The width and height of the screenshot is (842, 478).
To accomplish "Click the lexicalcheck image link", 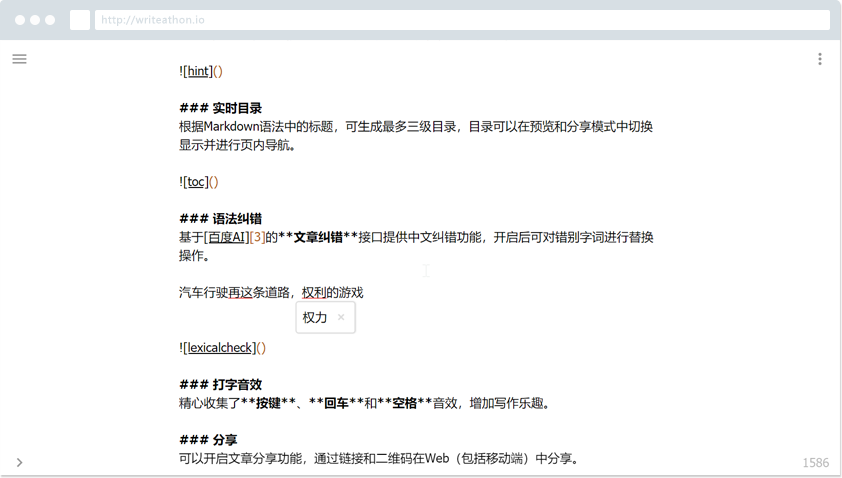I will point(220,348).
